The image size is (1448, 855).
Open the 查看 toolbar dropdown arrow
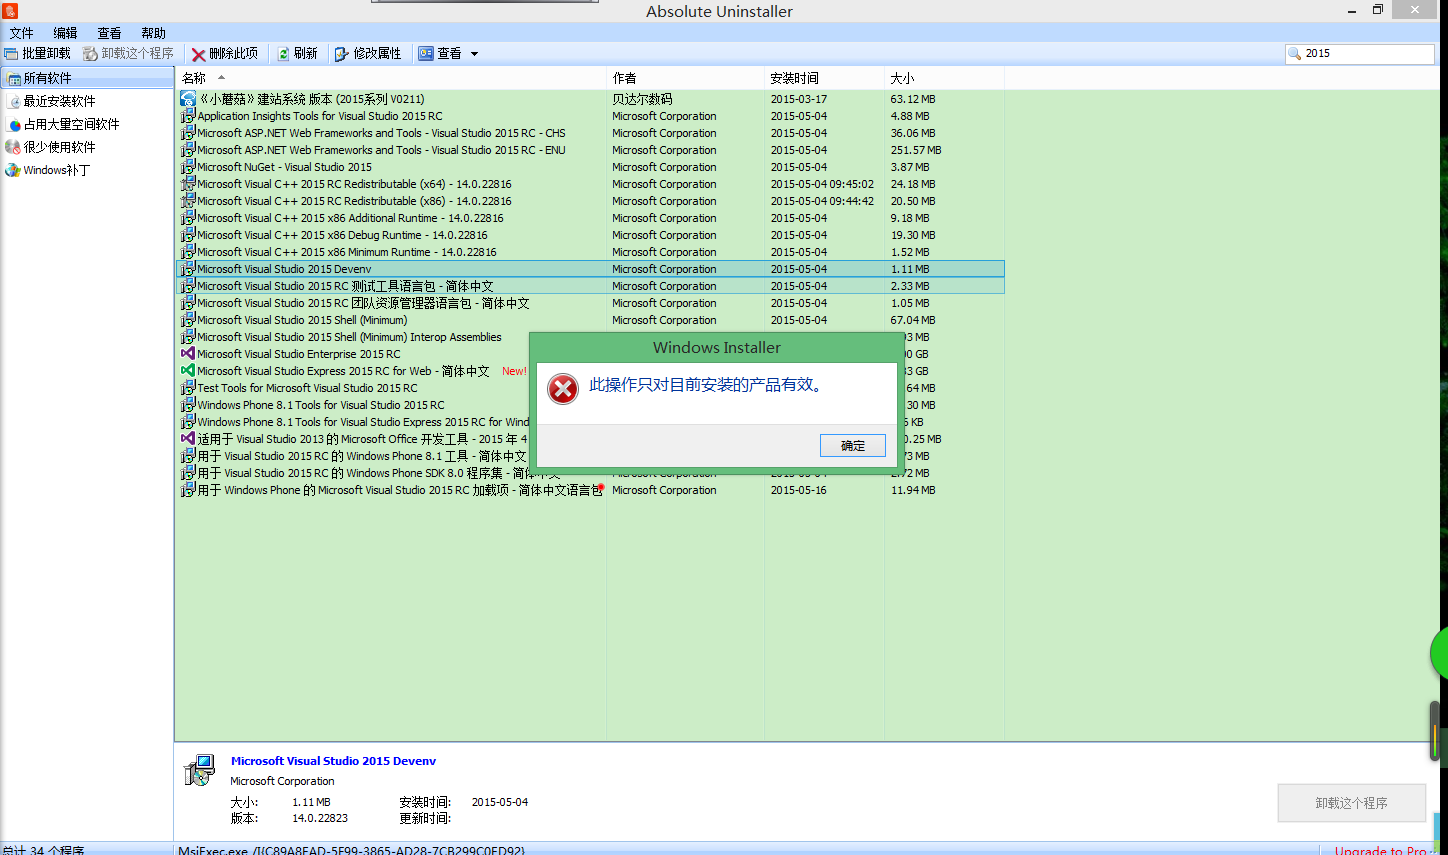pyautogui.click(x=474, y=54)
